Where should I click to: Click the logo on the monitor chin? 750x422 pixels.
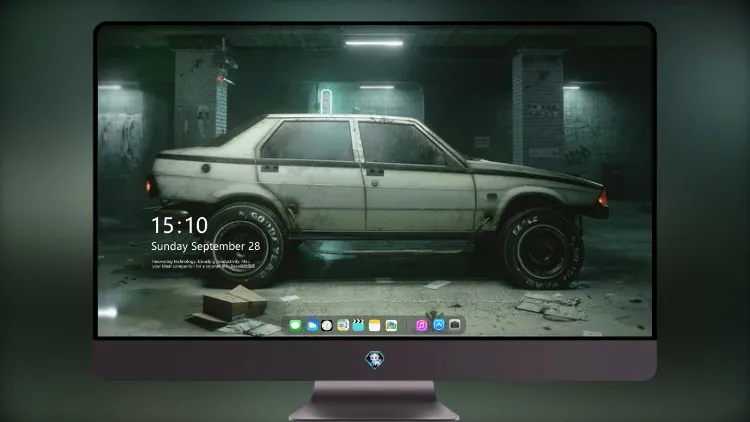pos(375,360)
